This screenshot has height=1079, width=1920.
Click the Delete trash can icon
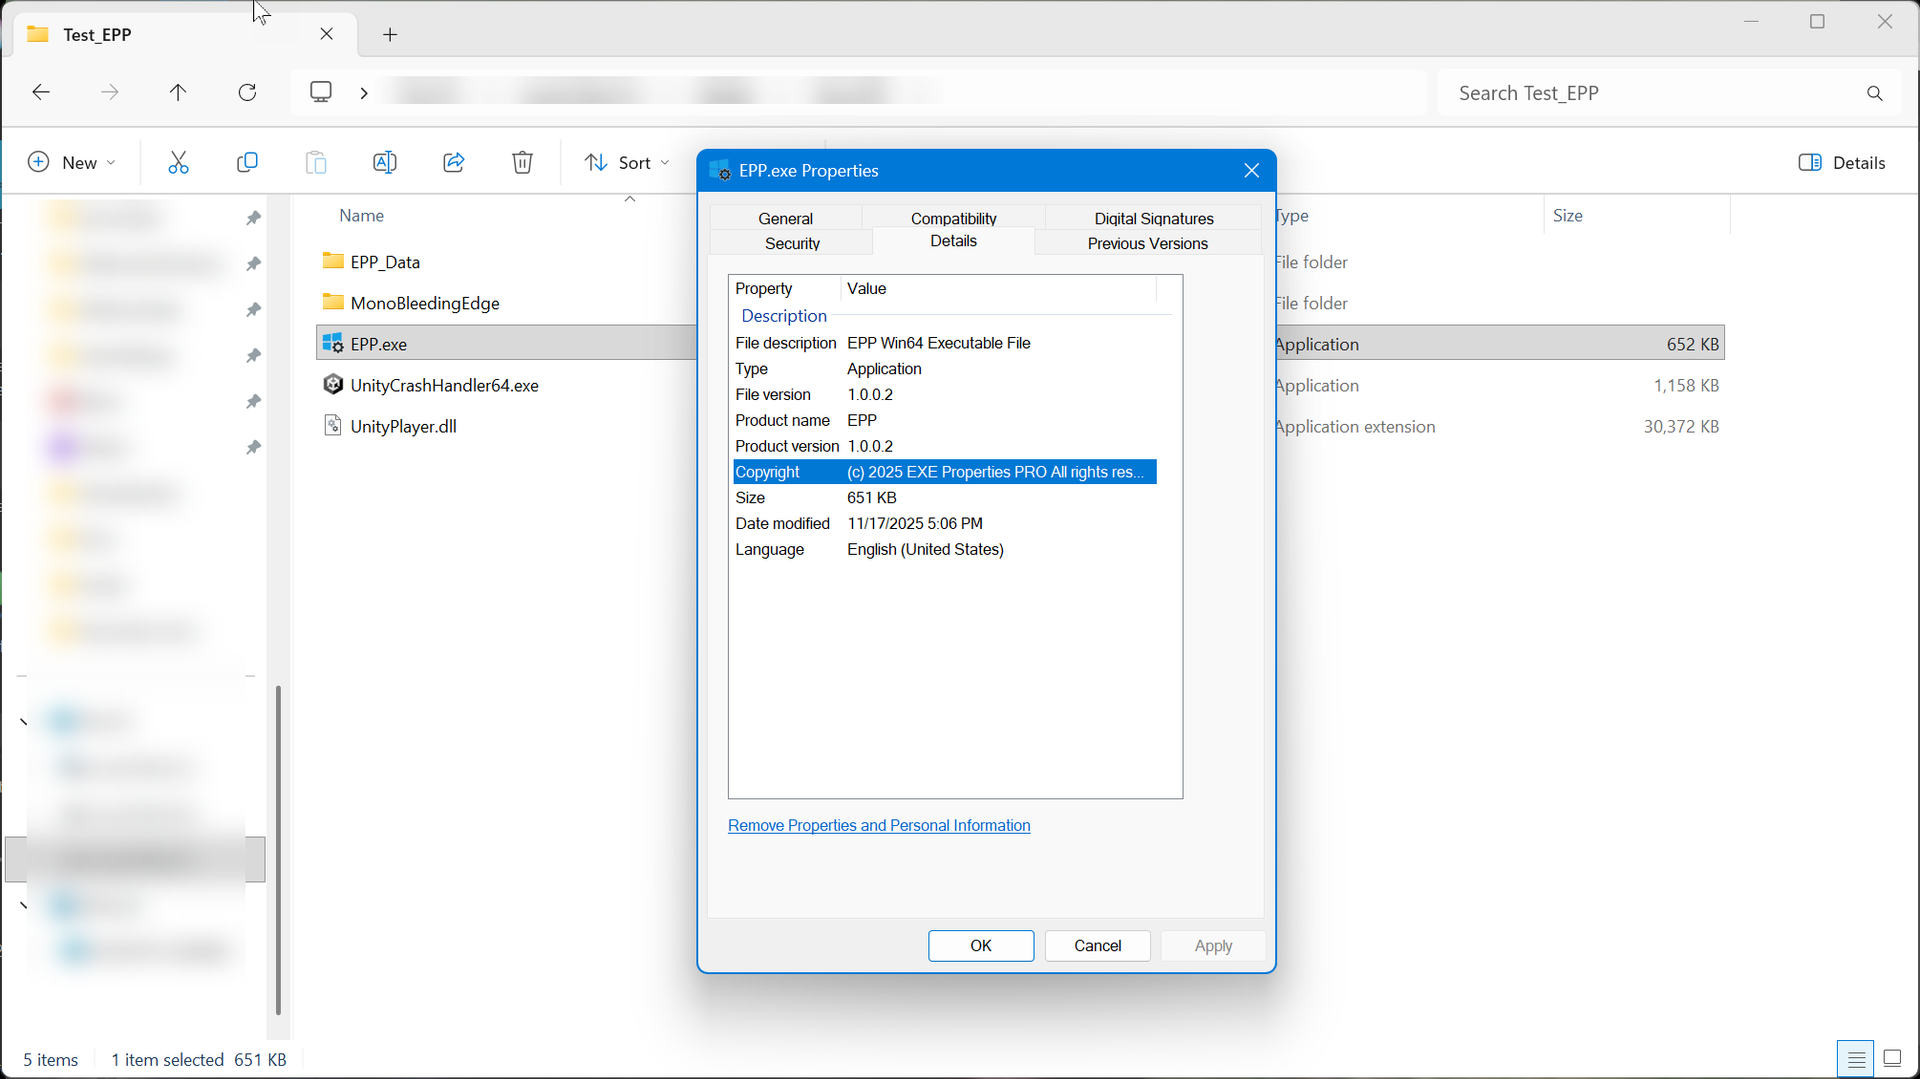[522, 163]
